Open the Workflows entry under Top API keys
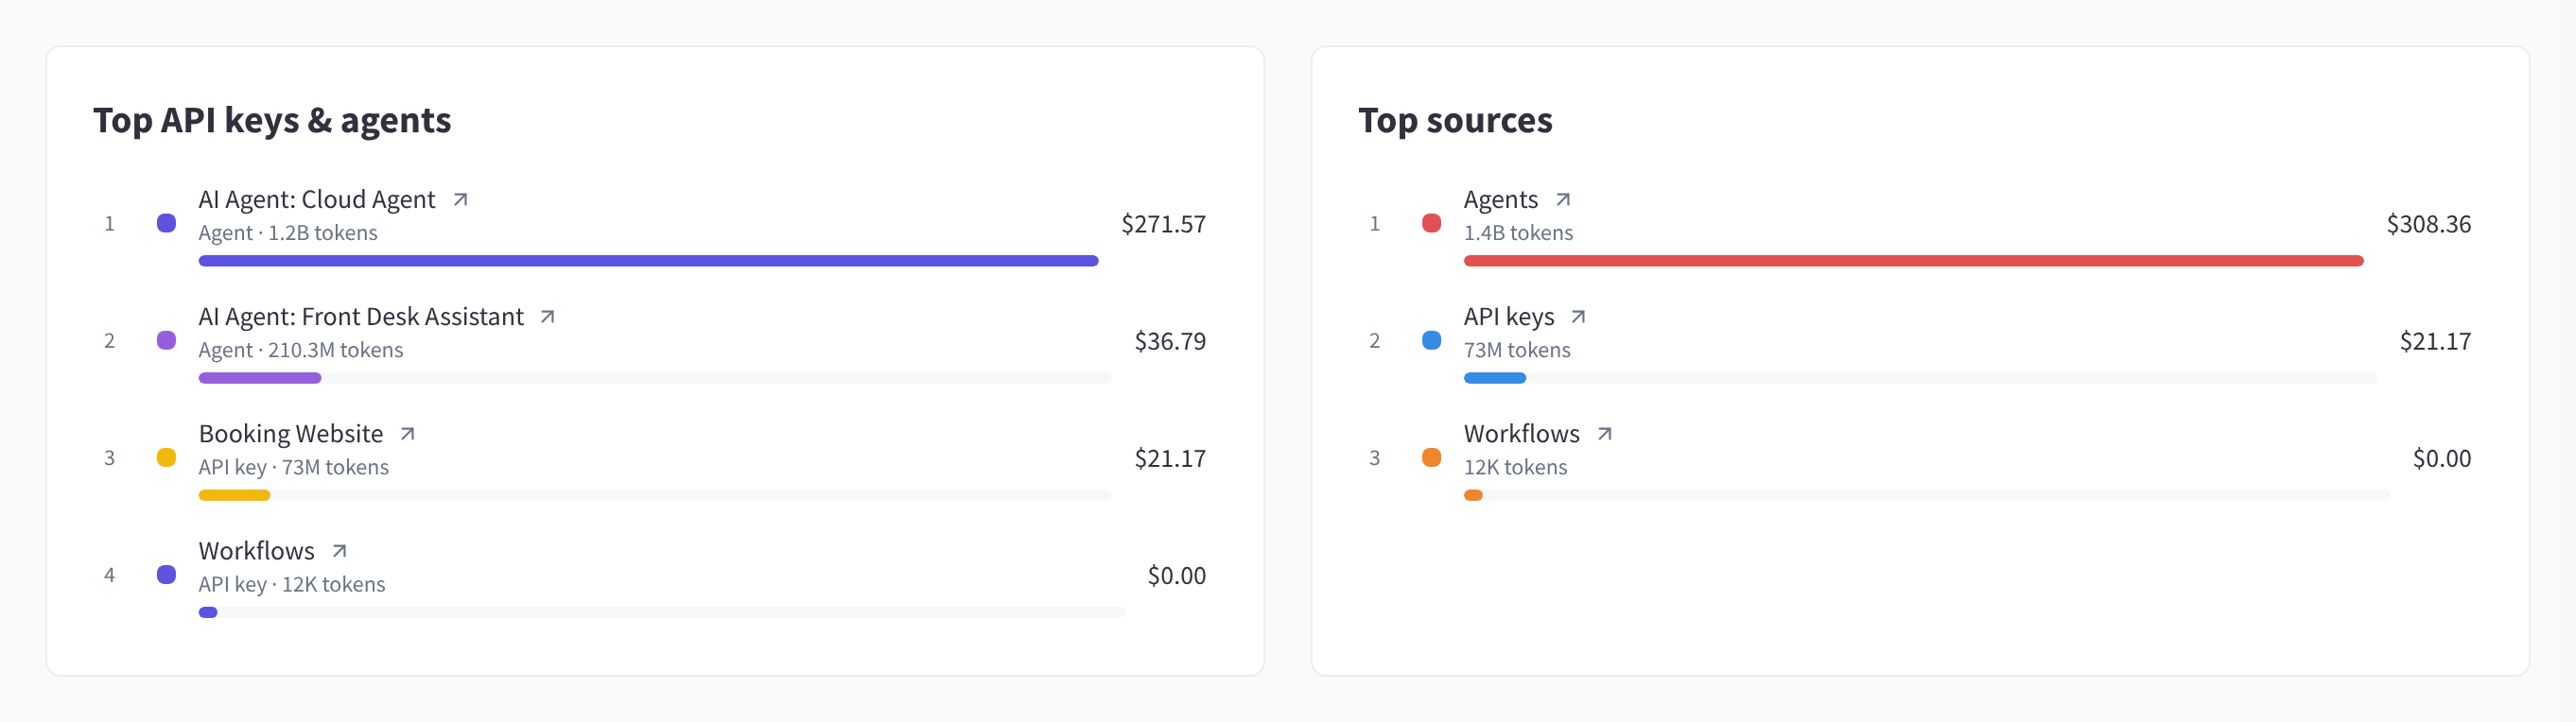Viewport: 2576px width, 722px height. pos(257,551)
